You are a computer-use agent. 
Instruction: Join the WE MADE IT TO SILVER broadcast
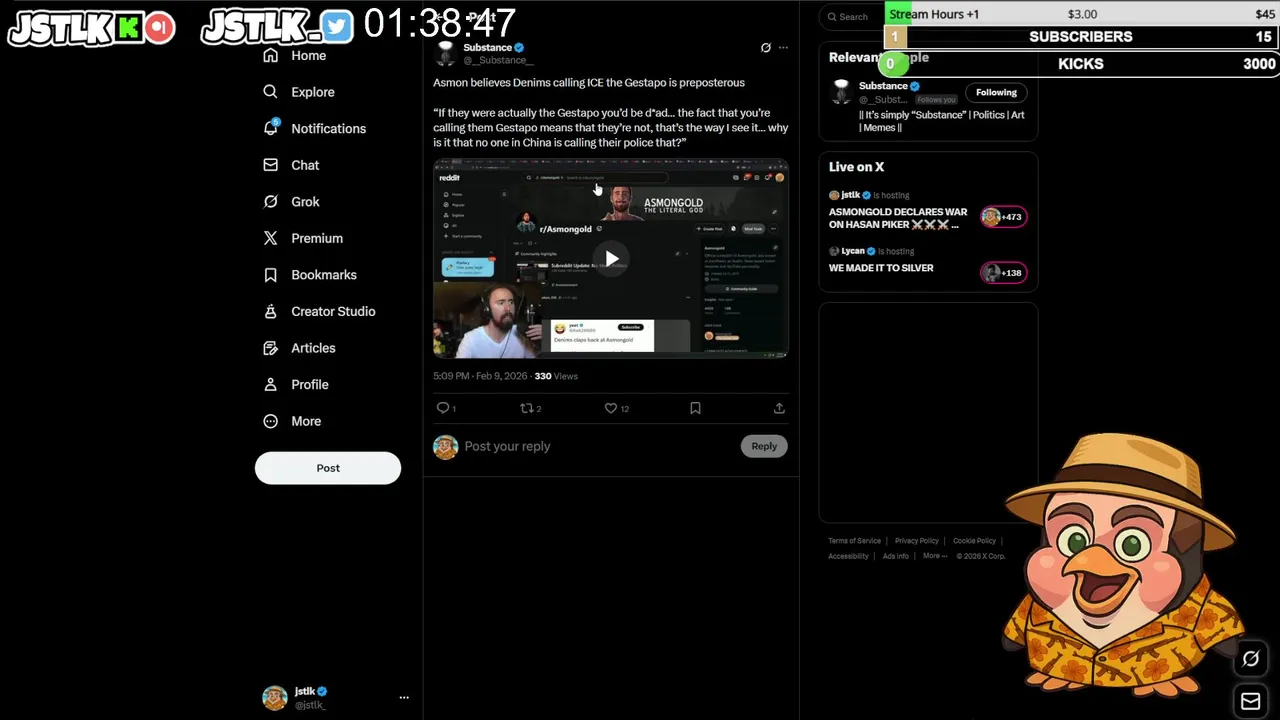tap(881, 268)
